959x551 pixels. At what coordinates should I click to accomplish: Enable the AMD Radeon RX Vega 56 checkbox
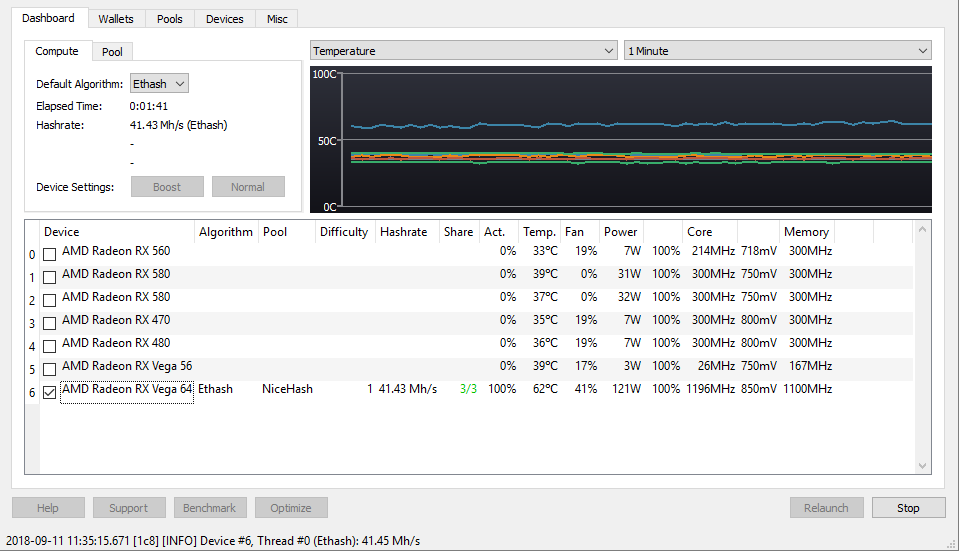50,369
